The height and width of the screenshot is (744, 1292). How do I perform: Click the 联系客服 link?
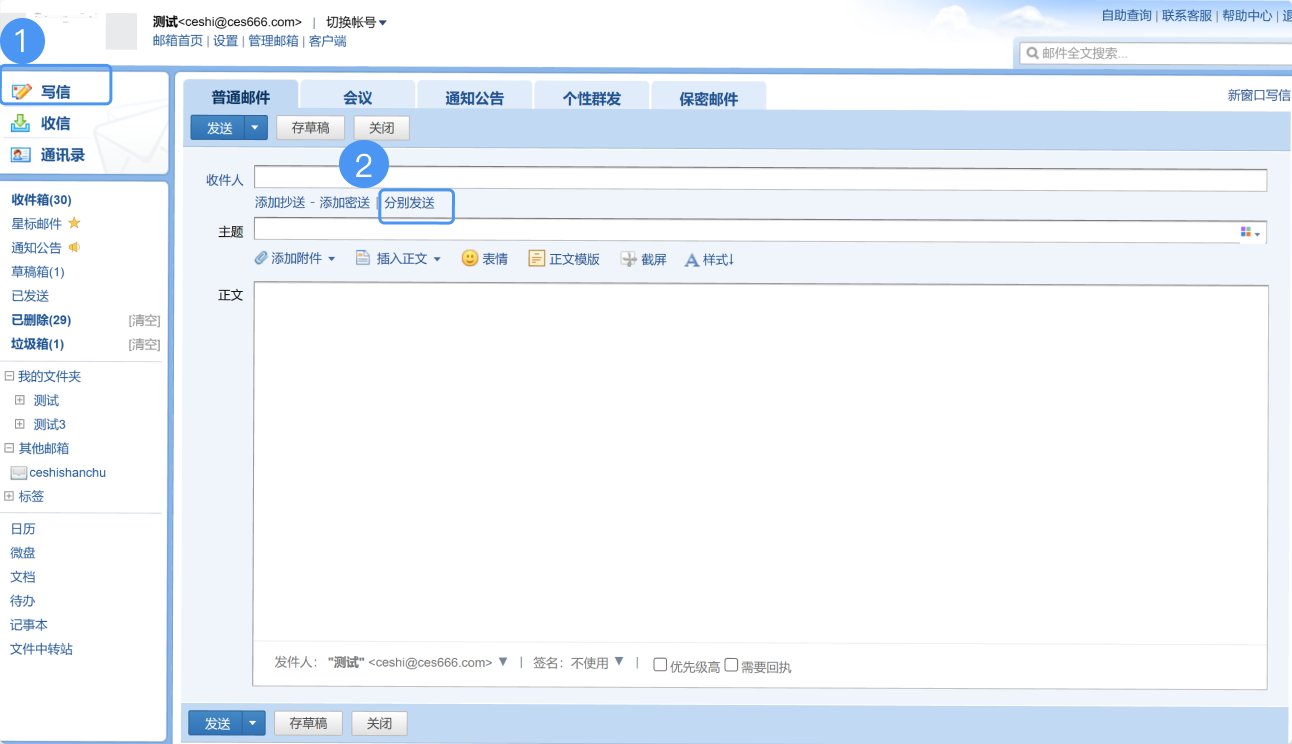tap(1187, 16)
